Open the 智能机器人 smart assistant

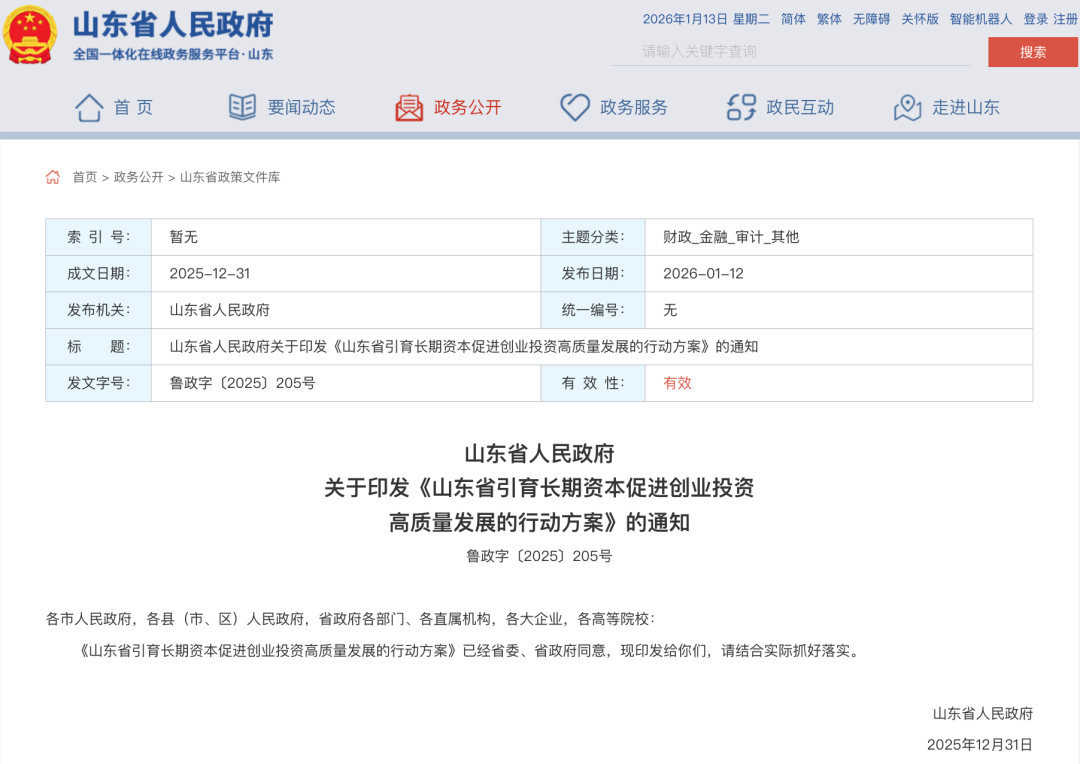[x=981, y=18]
